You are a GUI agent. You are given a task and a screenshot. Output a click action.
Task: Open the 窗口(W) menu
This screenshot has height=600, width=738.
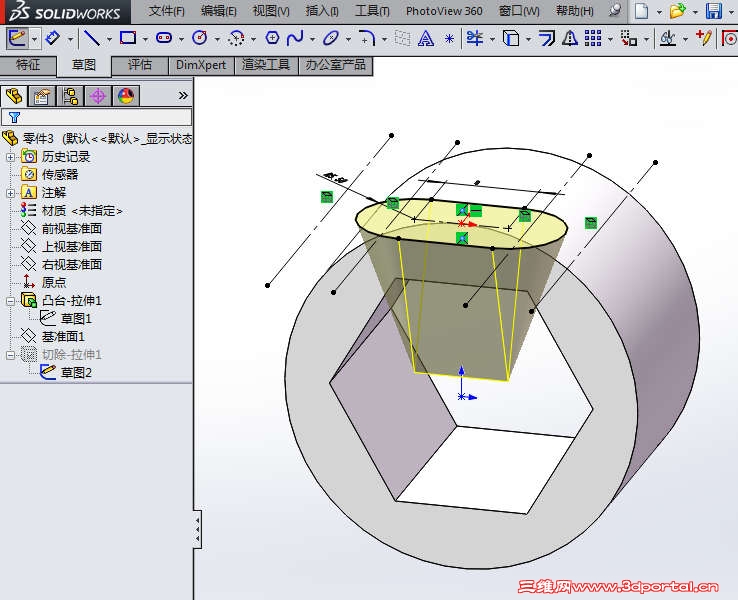(x=519, y=10)
